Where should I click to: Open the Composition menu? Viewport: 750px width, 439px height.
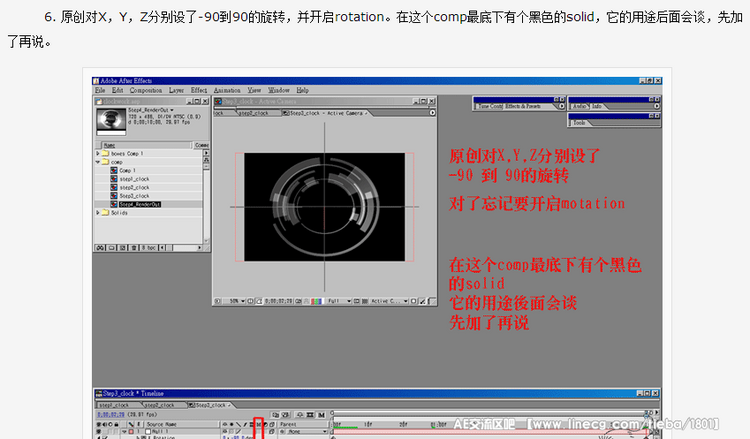145,90
